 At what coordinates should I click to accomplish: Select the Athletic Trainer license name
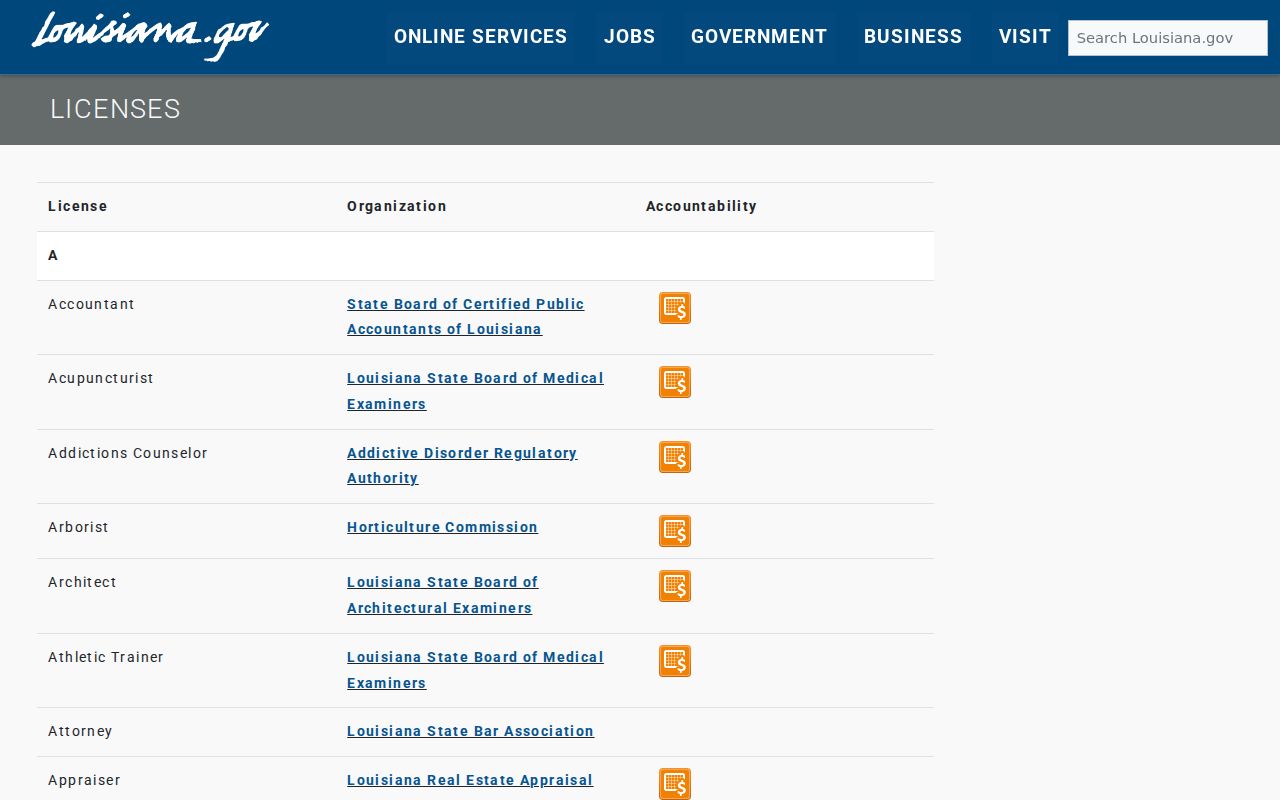click(x=106, y=657)
